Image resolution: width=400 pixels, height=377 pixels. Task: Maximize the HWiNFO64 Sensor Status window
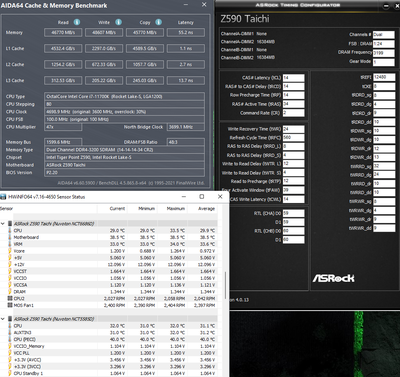(x=202, y=197)
